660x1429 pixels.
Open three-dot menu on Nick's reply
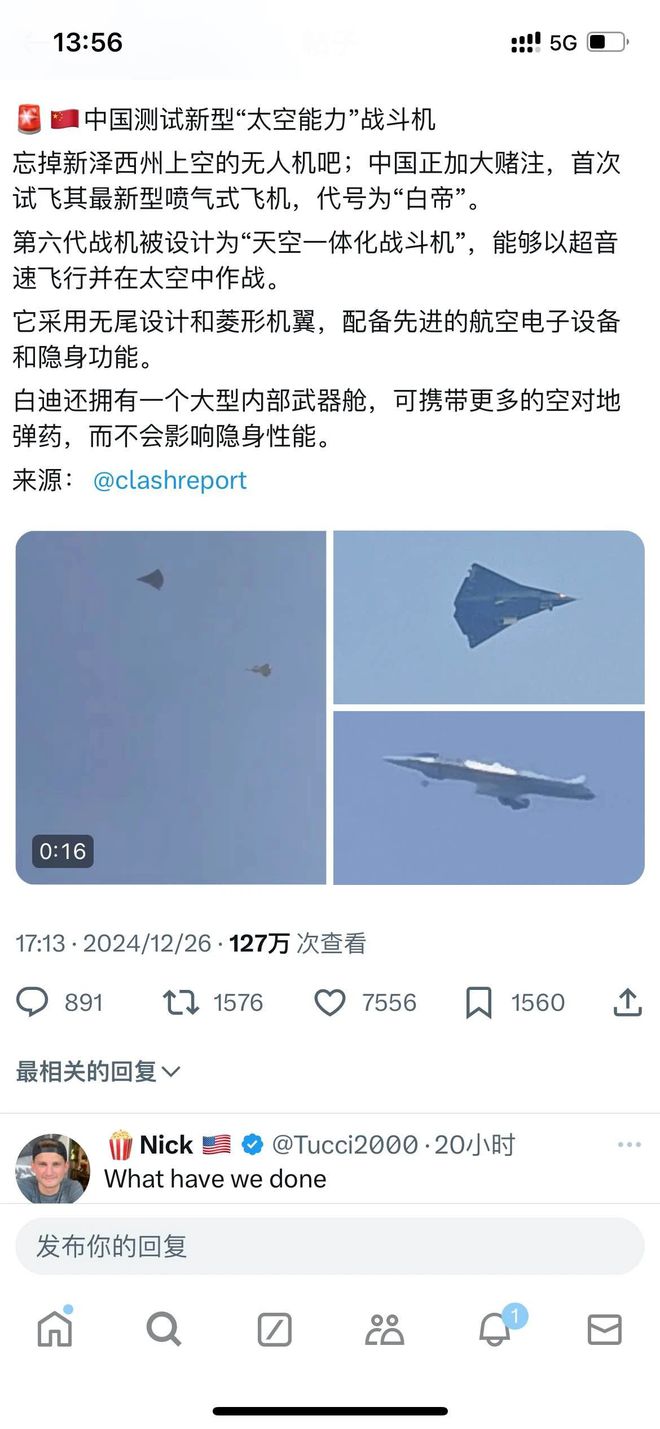(x=629, y=1145)
